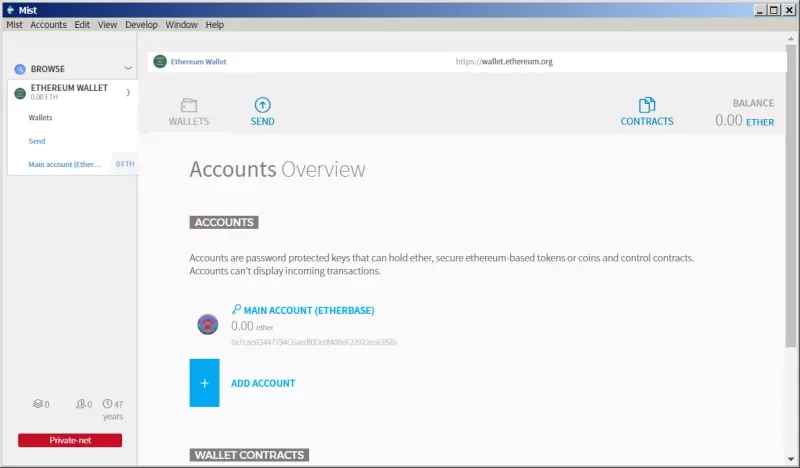
Task: Click the WALLET CONTRACTS heading
Action: point(249,455)
